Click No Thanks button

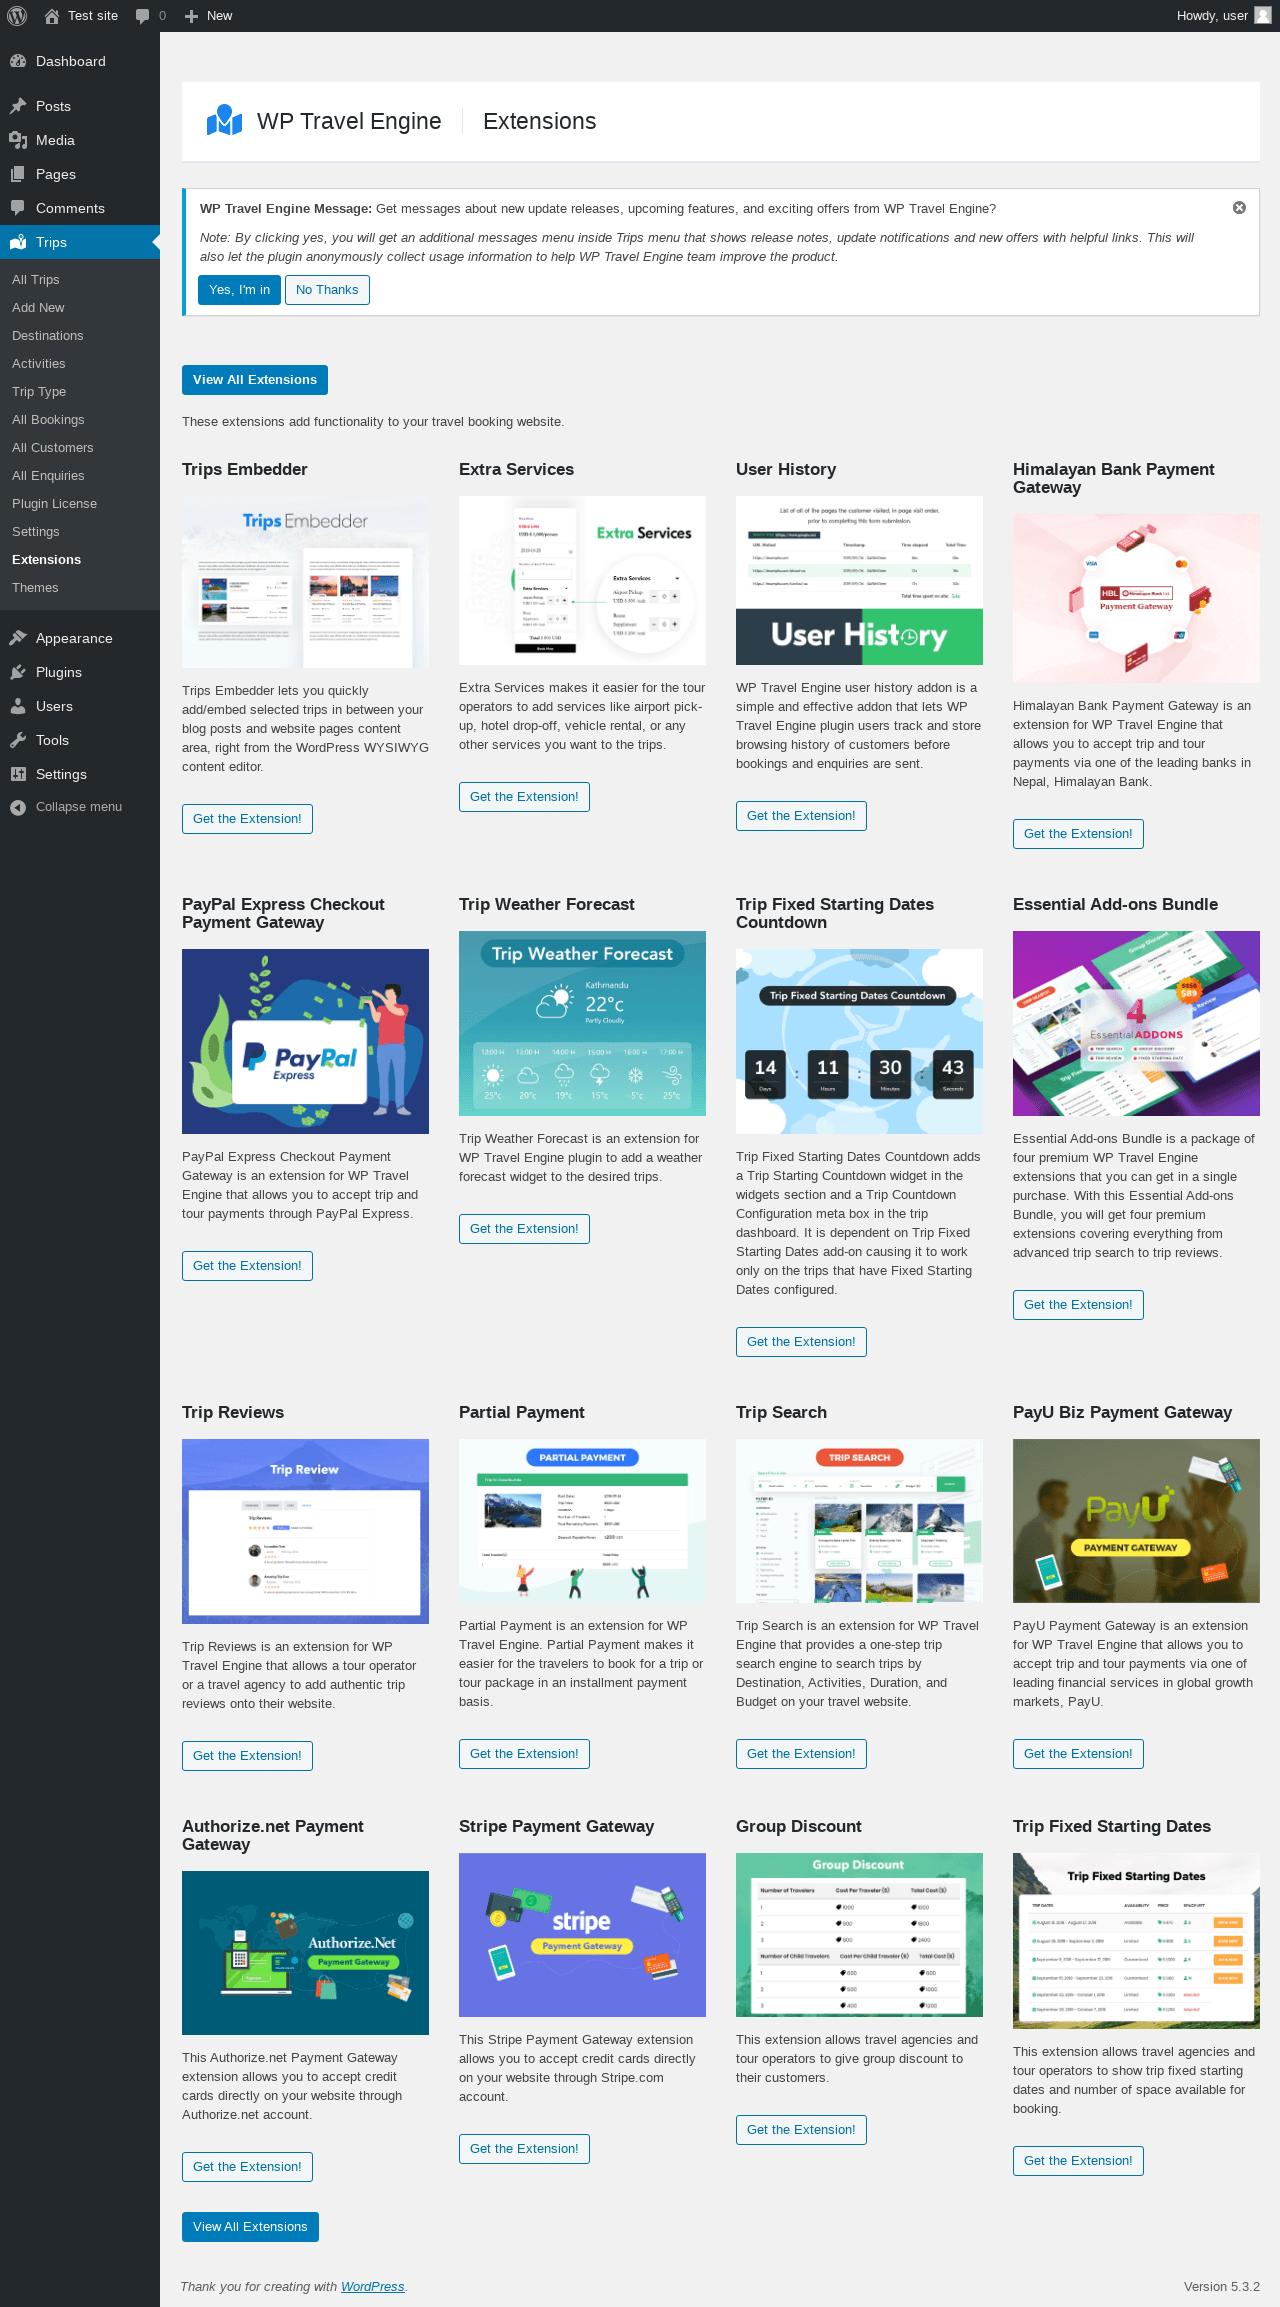327,290
